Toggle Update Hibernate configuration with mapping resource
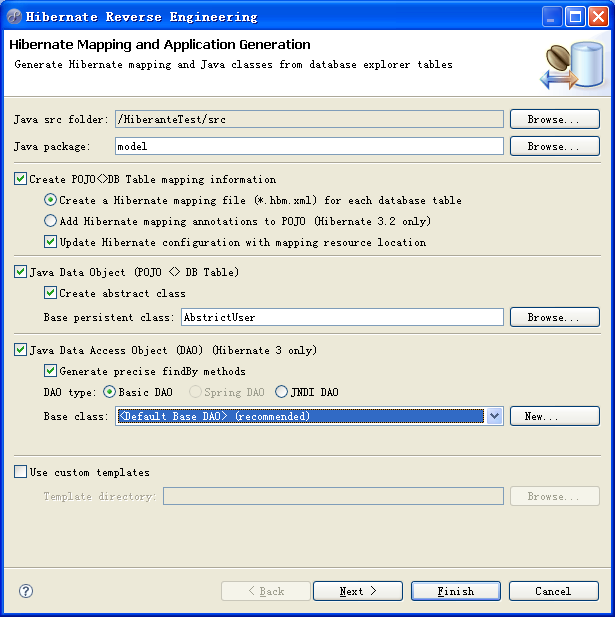This screenshot has height=617, width=615. coord(50,242)
